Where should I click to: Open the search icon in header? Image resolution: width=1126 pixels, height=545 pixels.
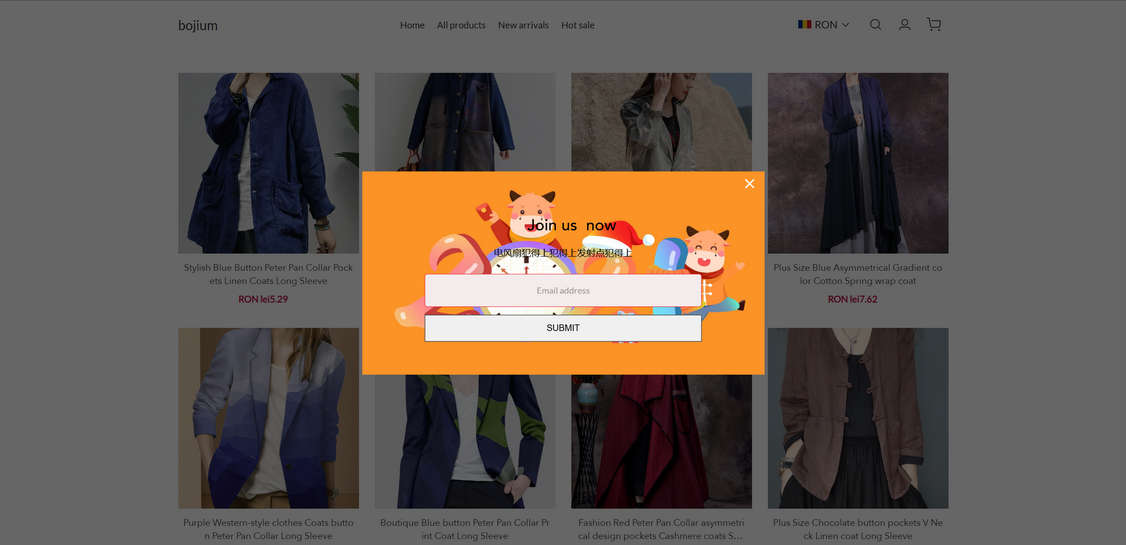click(875, 24)
